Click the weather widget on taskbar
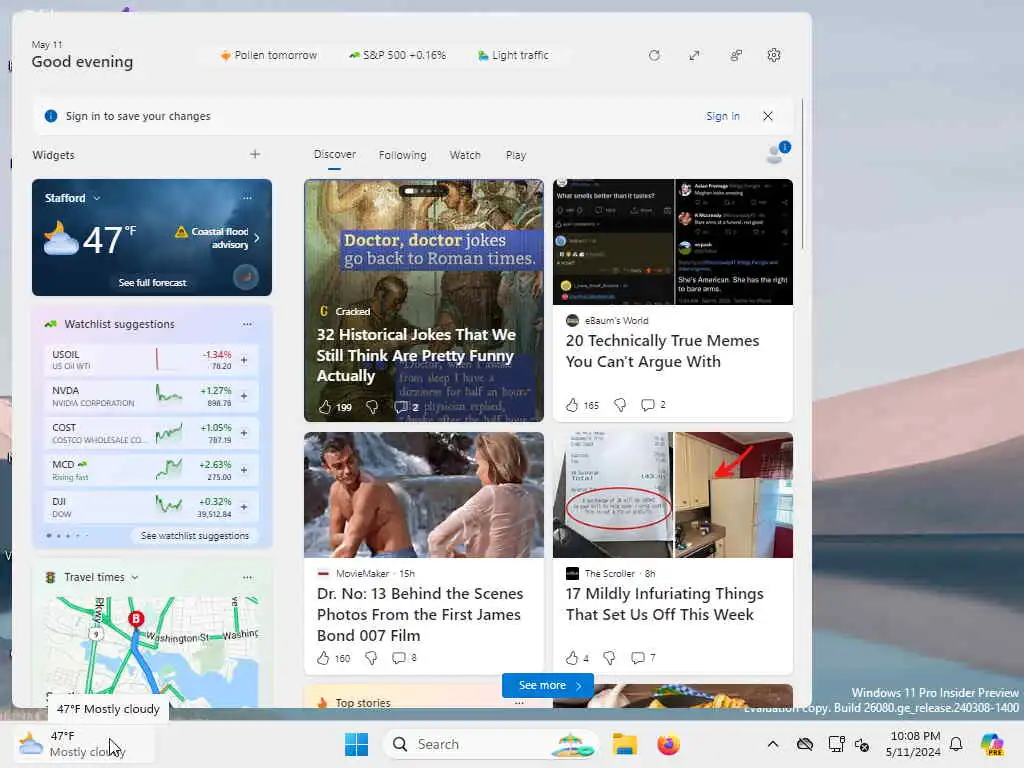Image resolution: width=1024 pixels, height=768 pixels. tap(84, 744)
